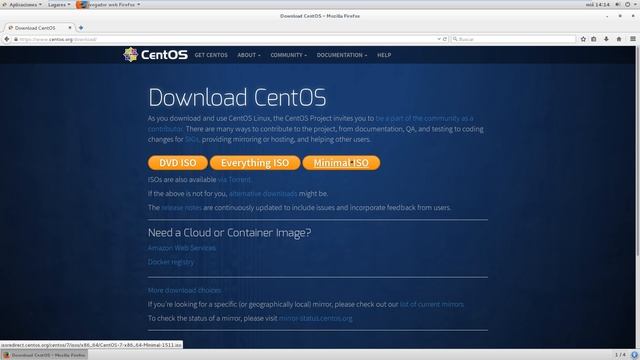Bookmark this page with the star icon
This screenshot has width=640, height=360.
583,39
